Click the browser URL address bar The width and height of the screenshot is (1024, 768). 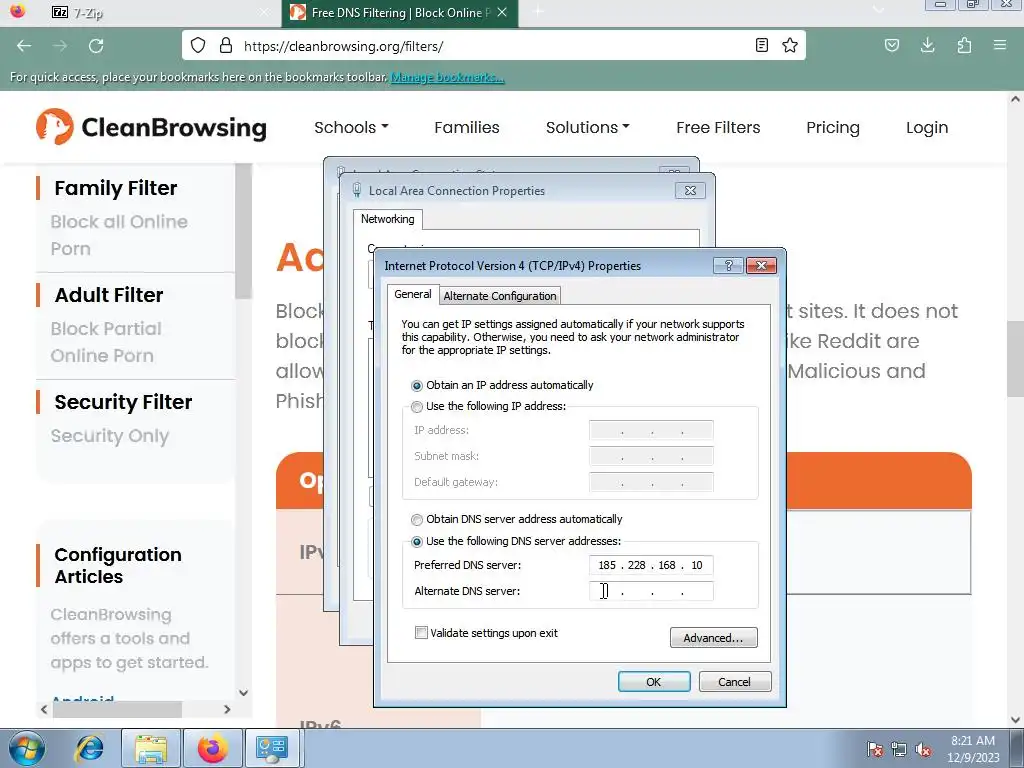[493, 46]
